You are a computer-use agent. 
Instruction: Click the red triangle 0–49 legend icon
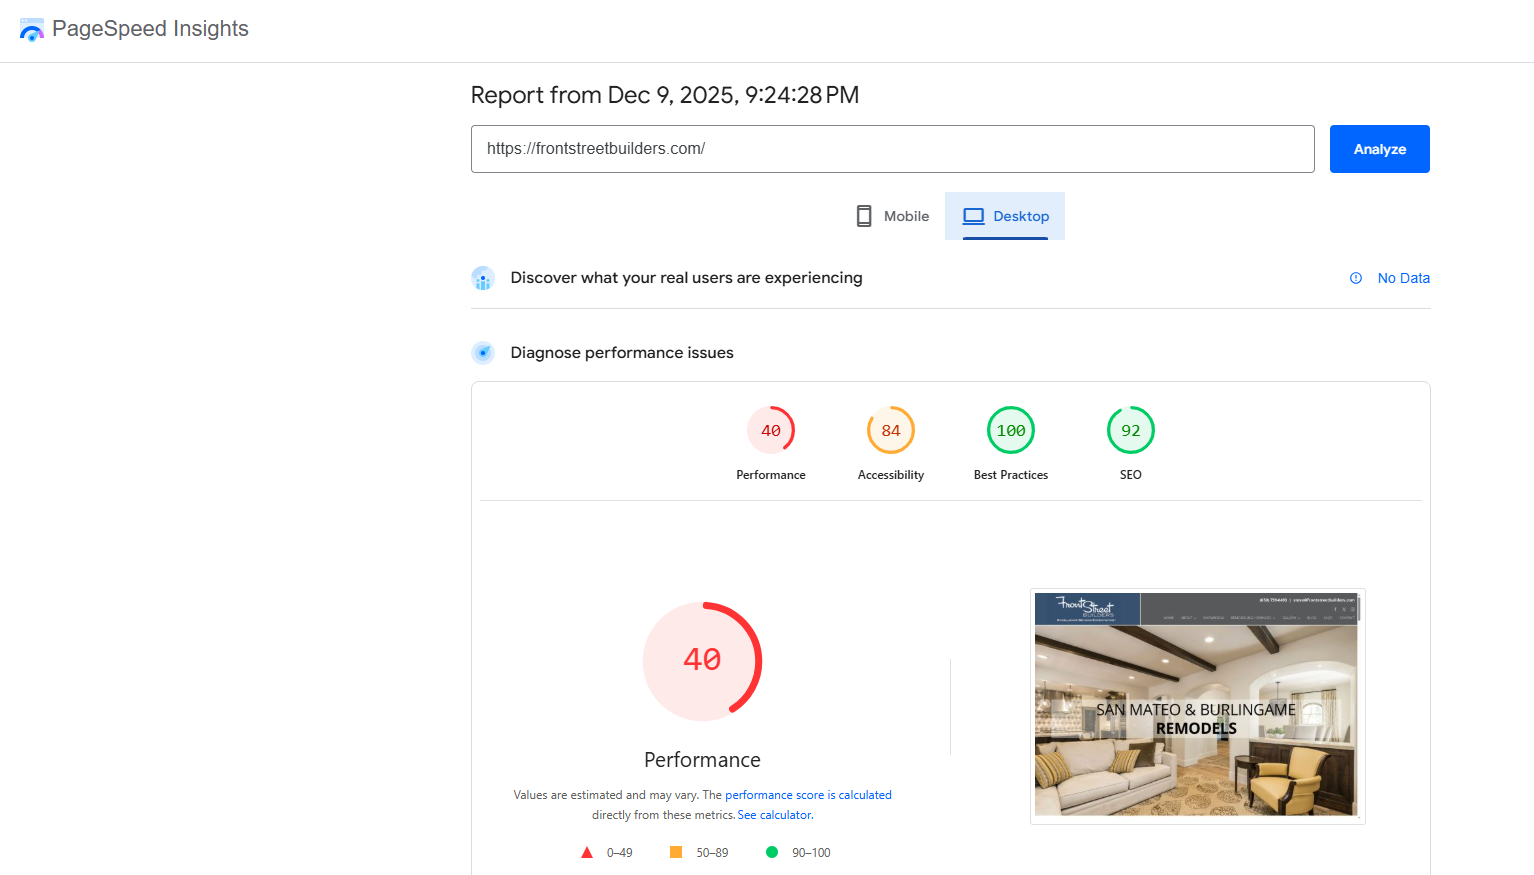tap(587, 853)
